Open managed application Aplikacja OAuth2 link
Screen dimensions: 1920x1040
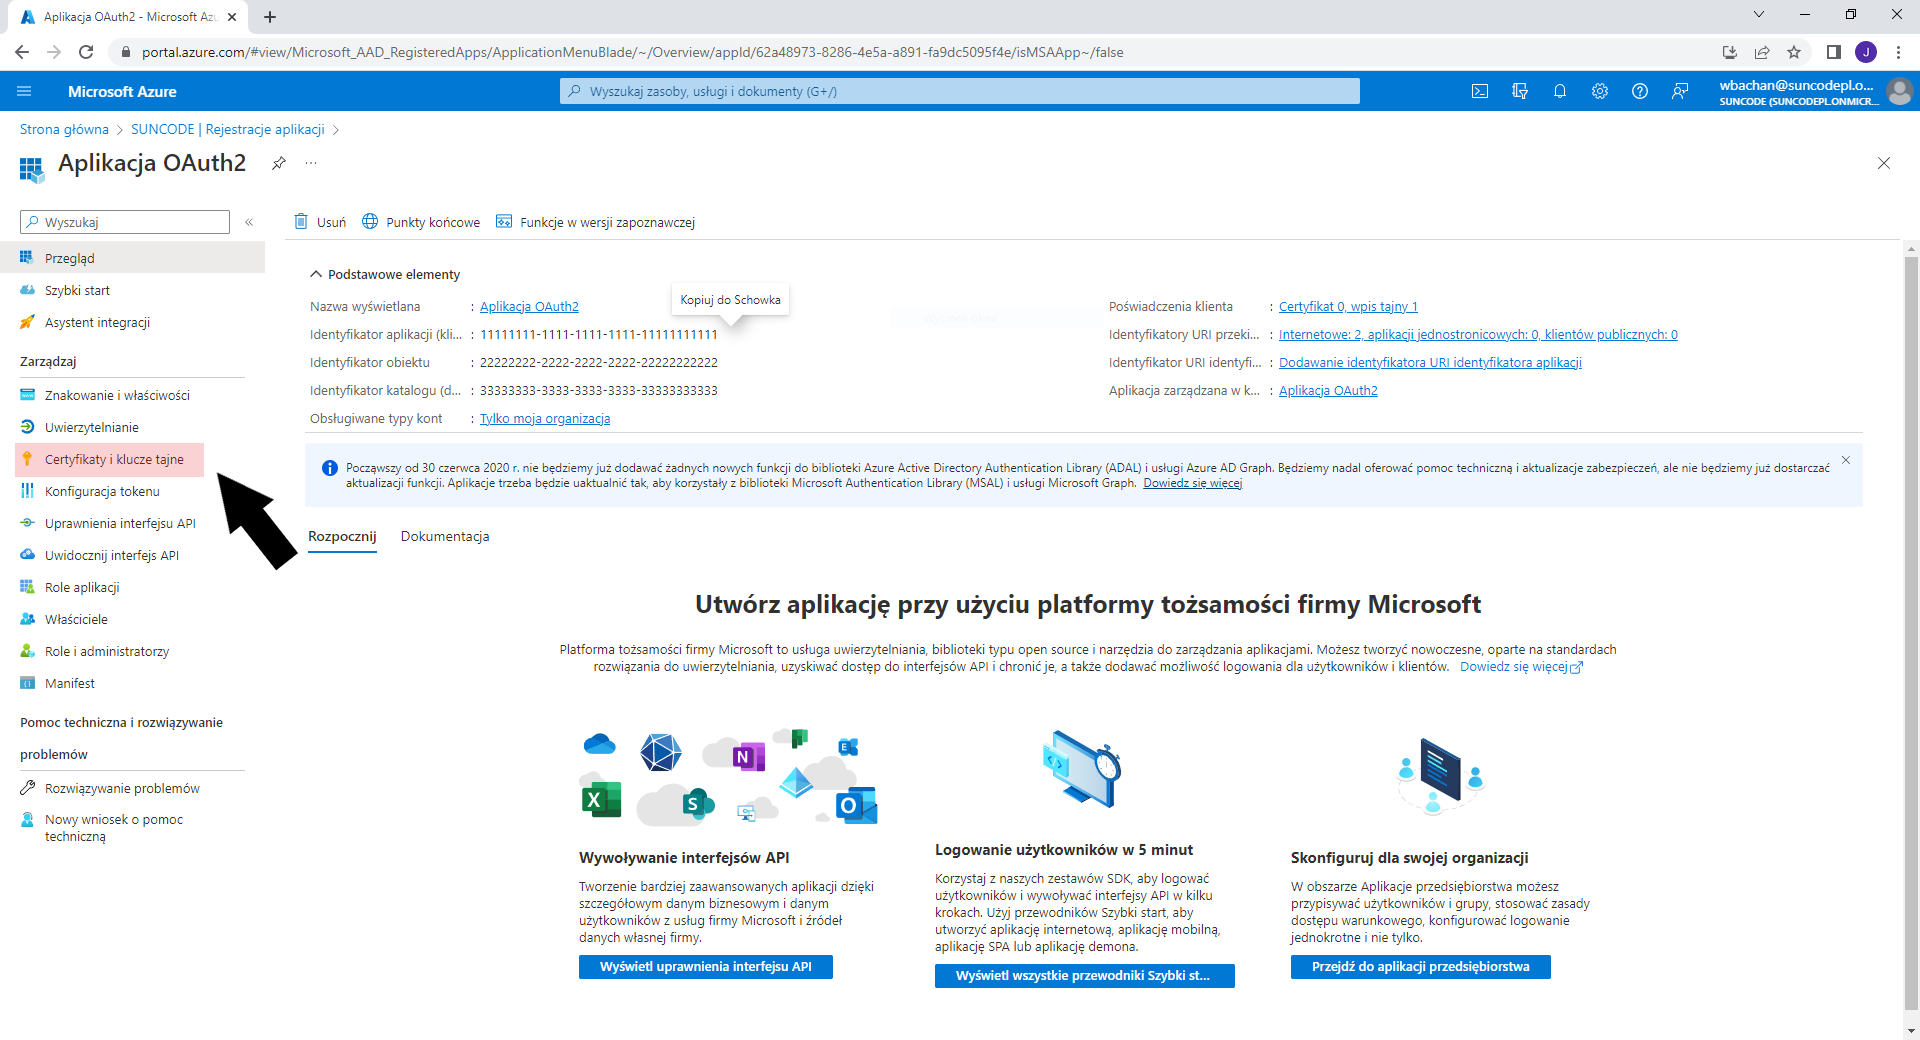(x=1328, y=390)
